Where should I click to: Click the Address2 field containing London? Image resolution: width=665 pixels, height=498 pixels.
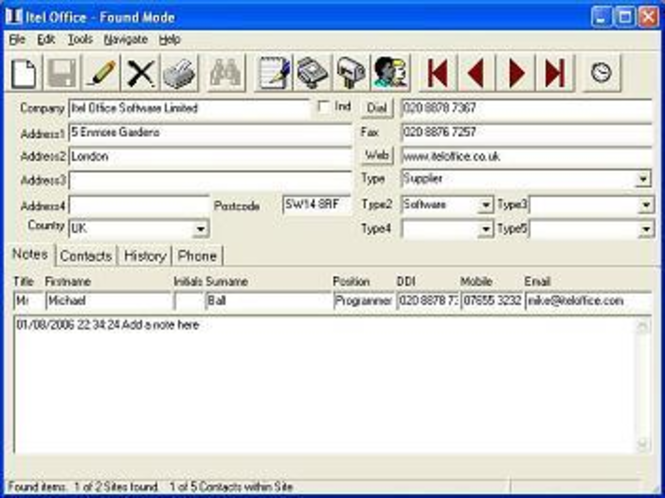210,157
